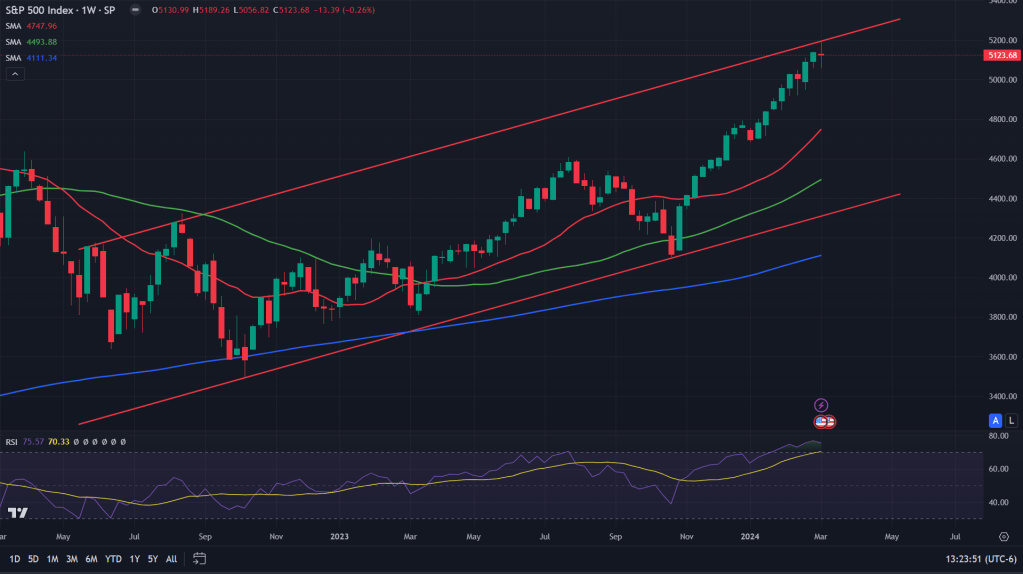Toggle log scale with the L button

[x=1011, y=421]
